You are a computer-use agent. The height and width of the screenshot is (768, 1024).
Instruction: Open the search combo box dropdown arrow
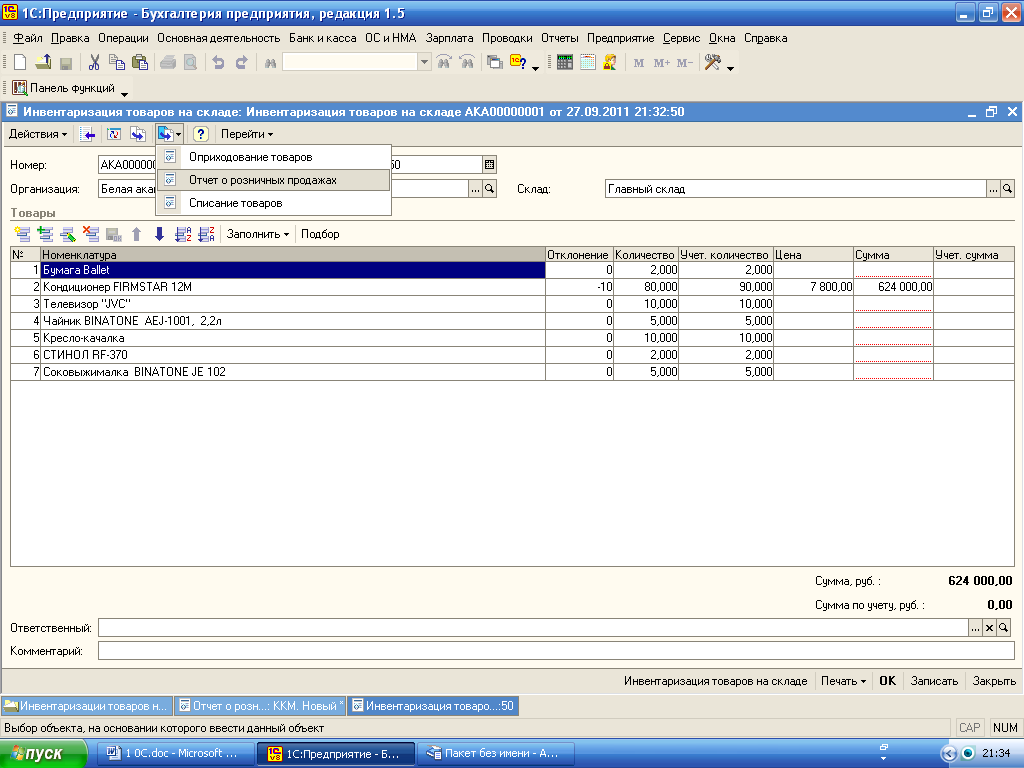pos(424,63)
